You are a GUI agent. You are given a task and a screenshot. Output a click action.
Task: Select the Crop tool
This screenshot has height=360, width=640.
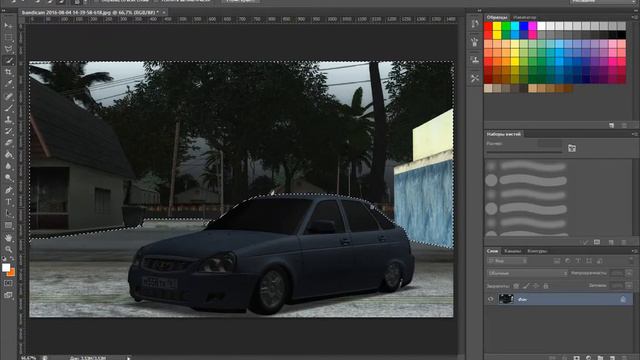tap(8, 72)
